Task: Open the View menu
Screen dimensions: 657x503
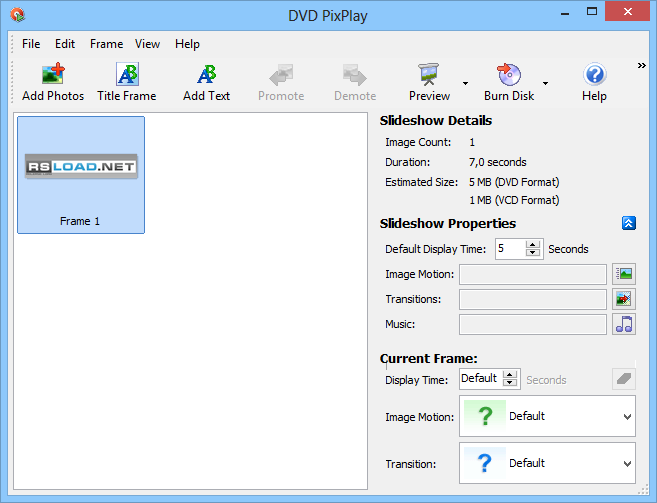Action: pyautogui.click(x=147, y=44)
